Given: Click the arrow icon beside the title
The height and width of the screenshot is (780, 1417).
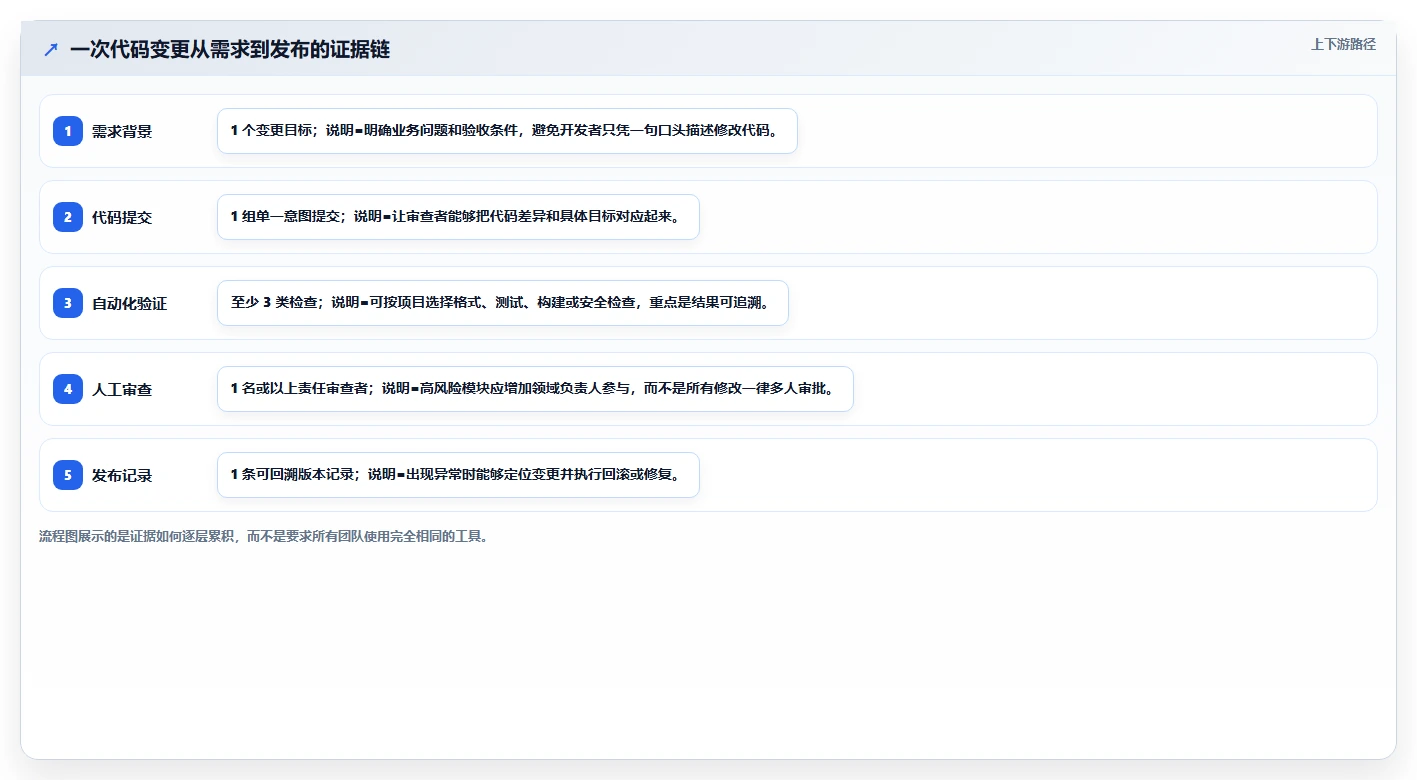Looking at the screenshot, I should [51, 50].
